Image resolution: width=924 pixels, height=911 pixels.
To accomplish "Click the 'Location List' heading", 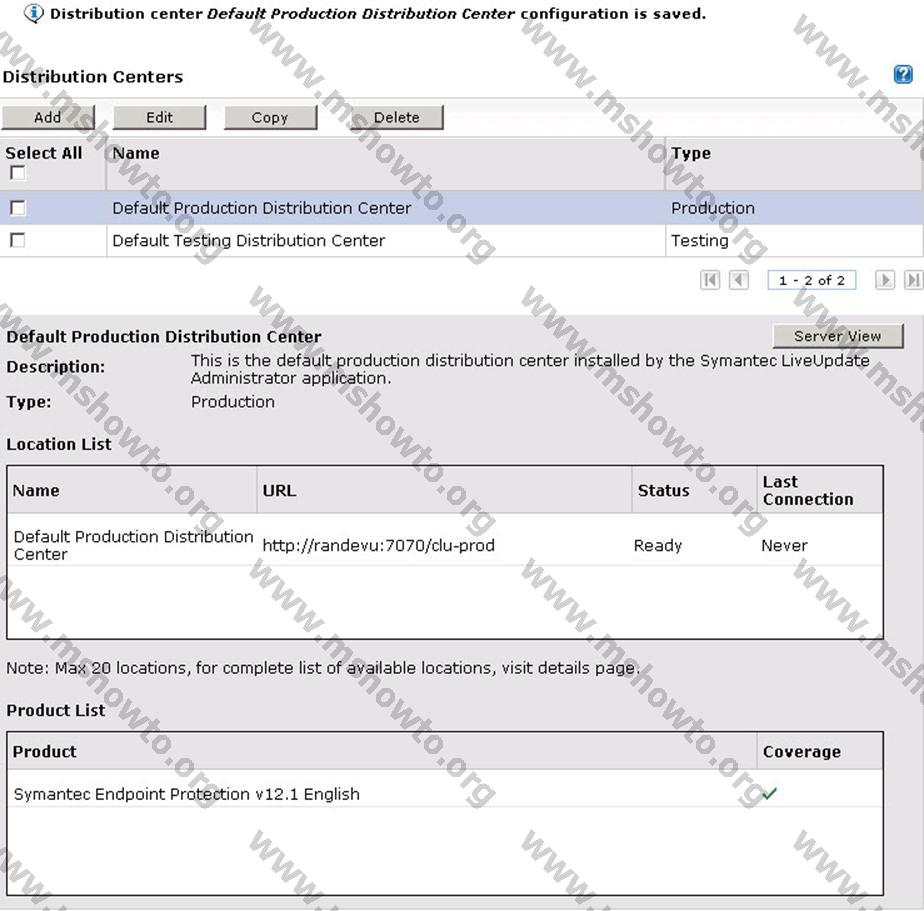I will [59, 444].
